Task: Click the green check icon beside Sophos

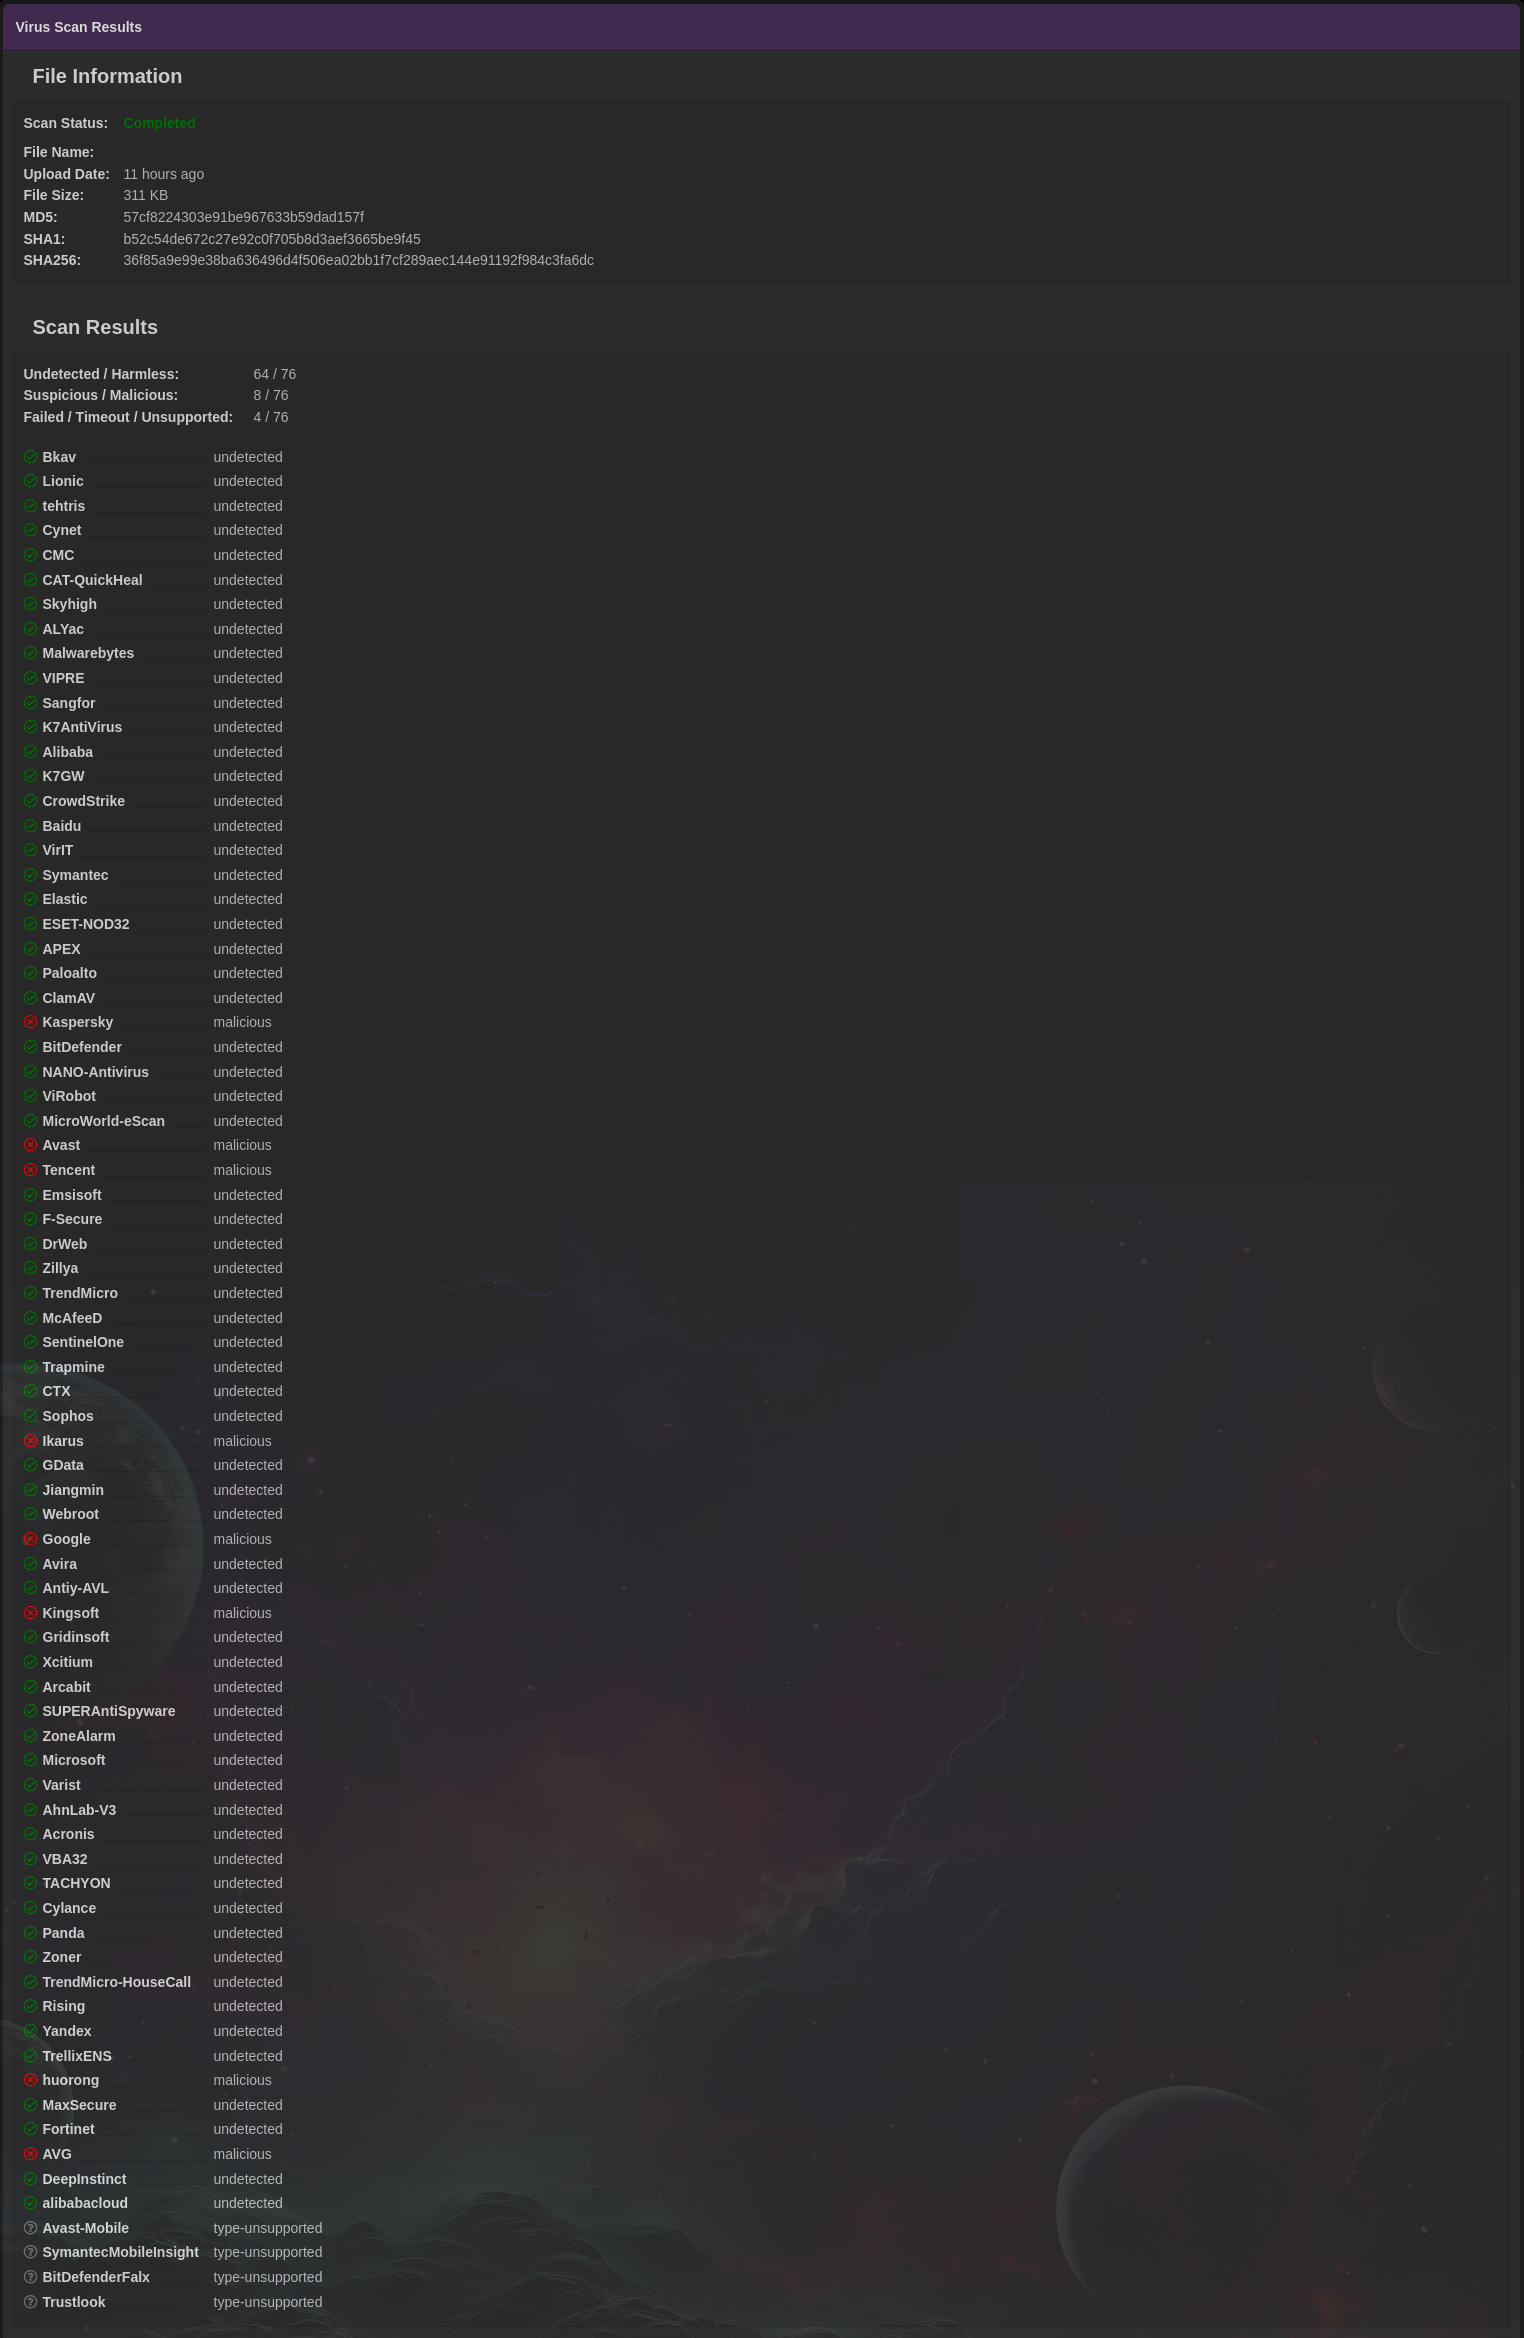Action: click(x=30, y=1416)
